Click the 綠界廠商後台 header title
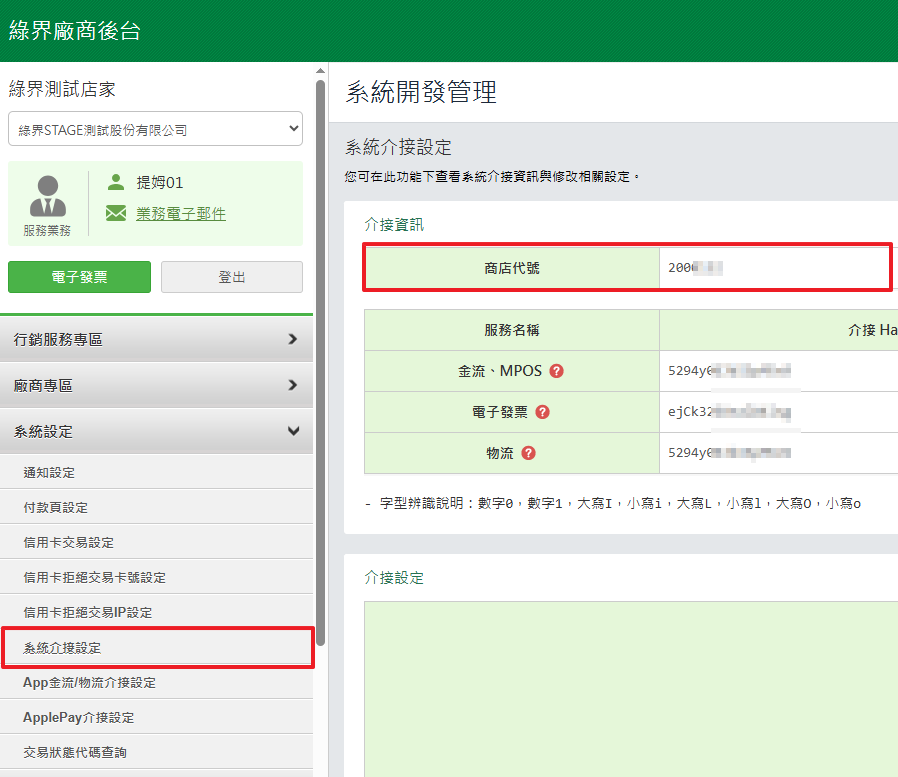The height and width of the screenshot is (777, 898). (74, 31)
